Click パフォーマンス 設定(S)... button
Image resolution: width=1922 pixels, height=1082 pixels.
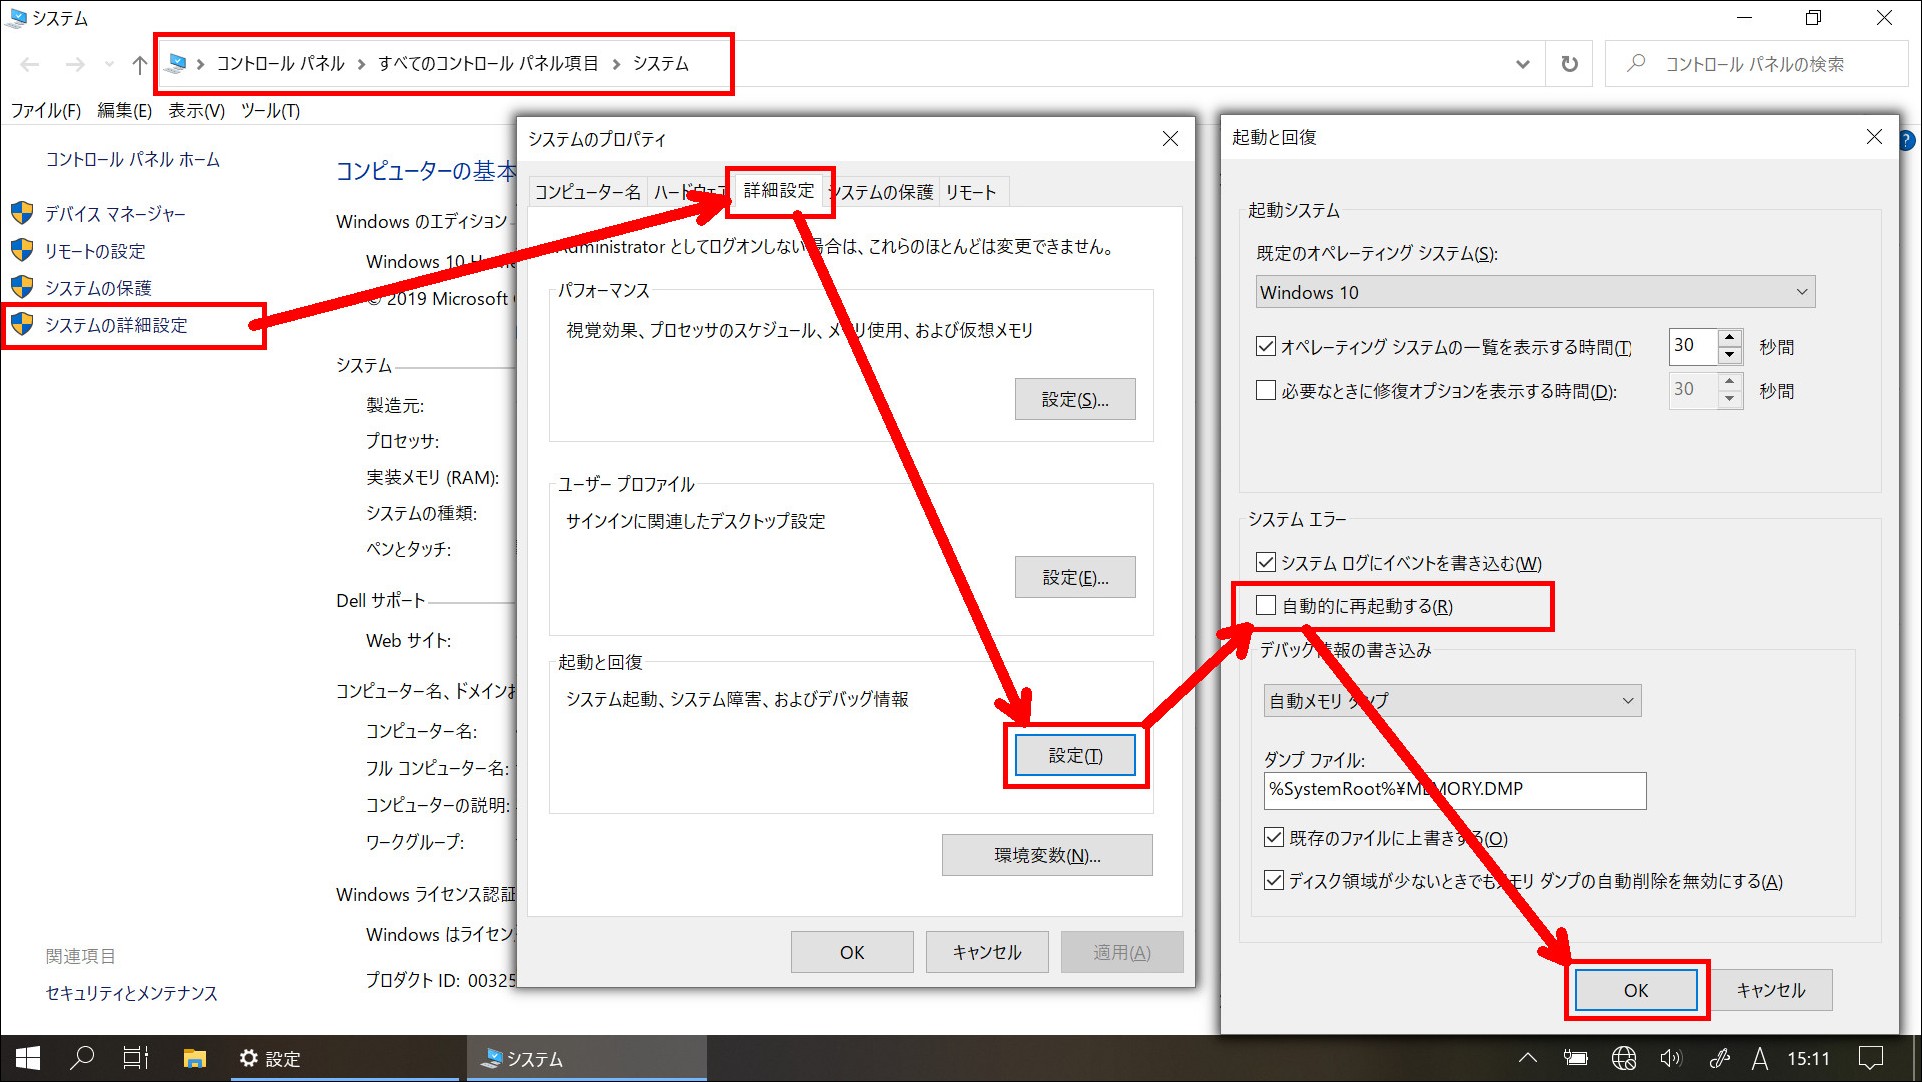pyautogui.click(x=1075, y=400)
